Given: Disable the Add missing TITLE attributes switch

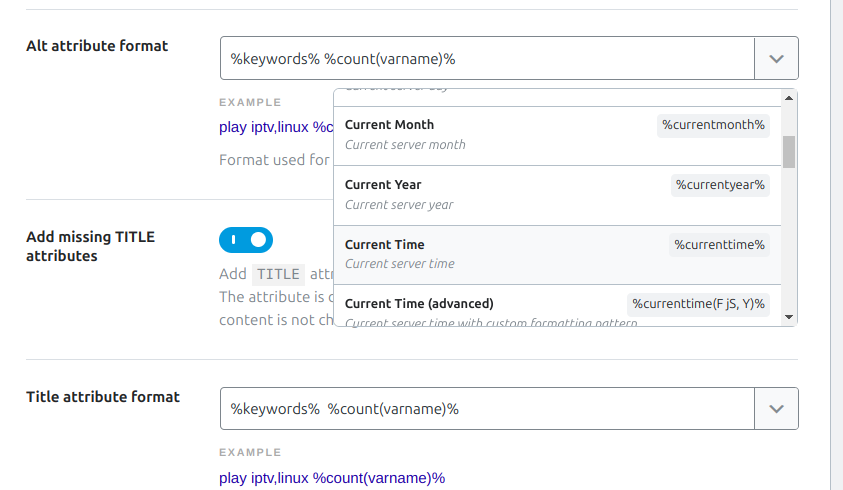Looking at the screenshot, I should point(245,240).
